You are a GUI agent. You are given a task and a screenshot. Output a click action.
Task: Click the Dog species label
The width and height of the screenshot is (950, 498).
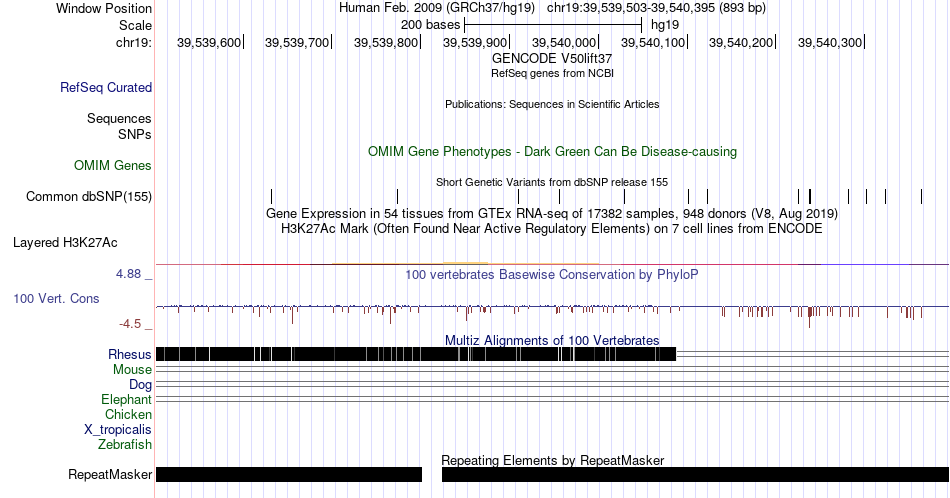(x=140, y=385)
